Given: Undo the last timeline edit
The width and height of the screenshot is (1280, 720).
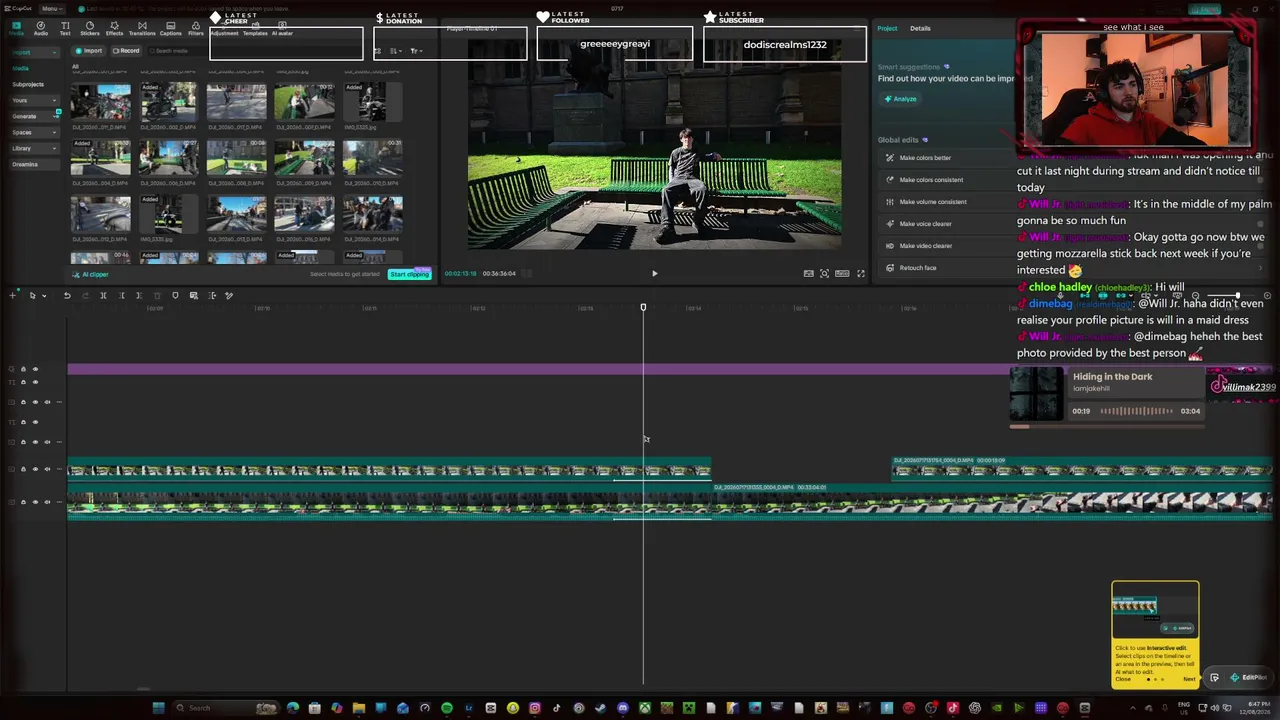Looking at the screenshot, I should click(67, 296).
